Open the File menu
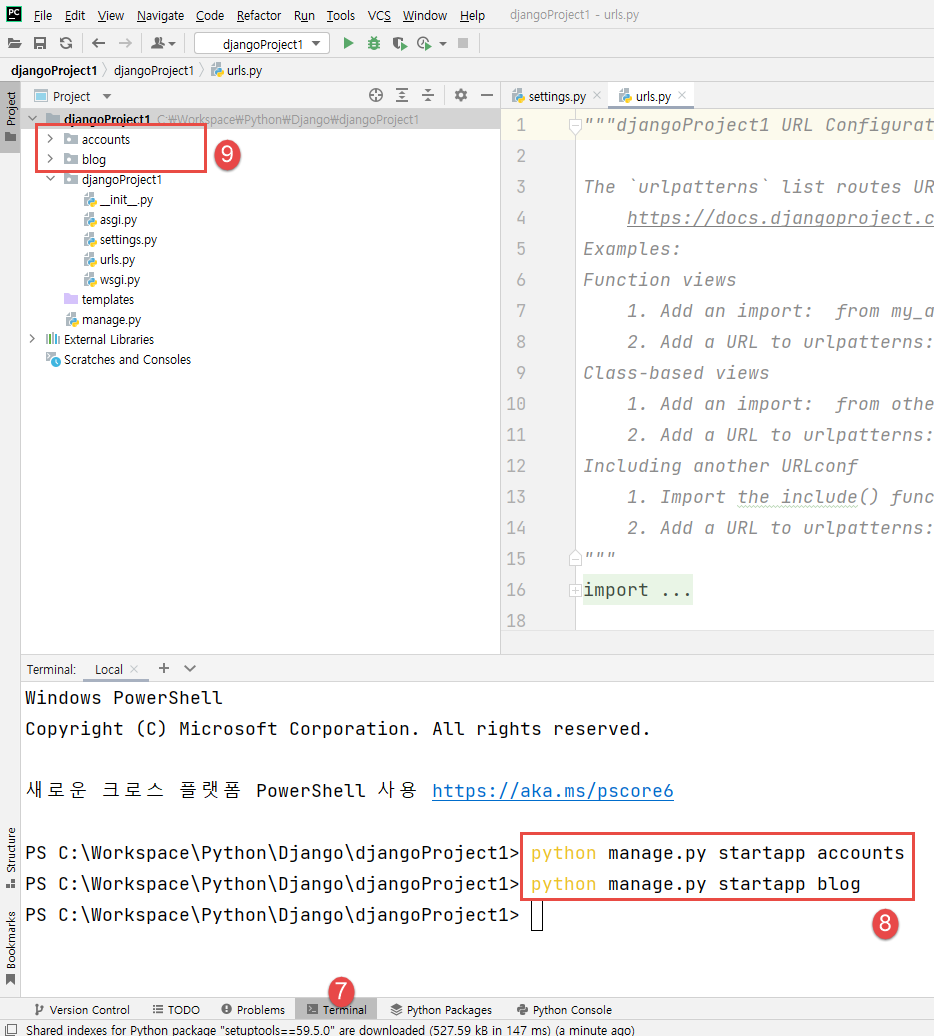 pos(43,15)
